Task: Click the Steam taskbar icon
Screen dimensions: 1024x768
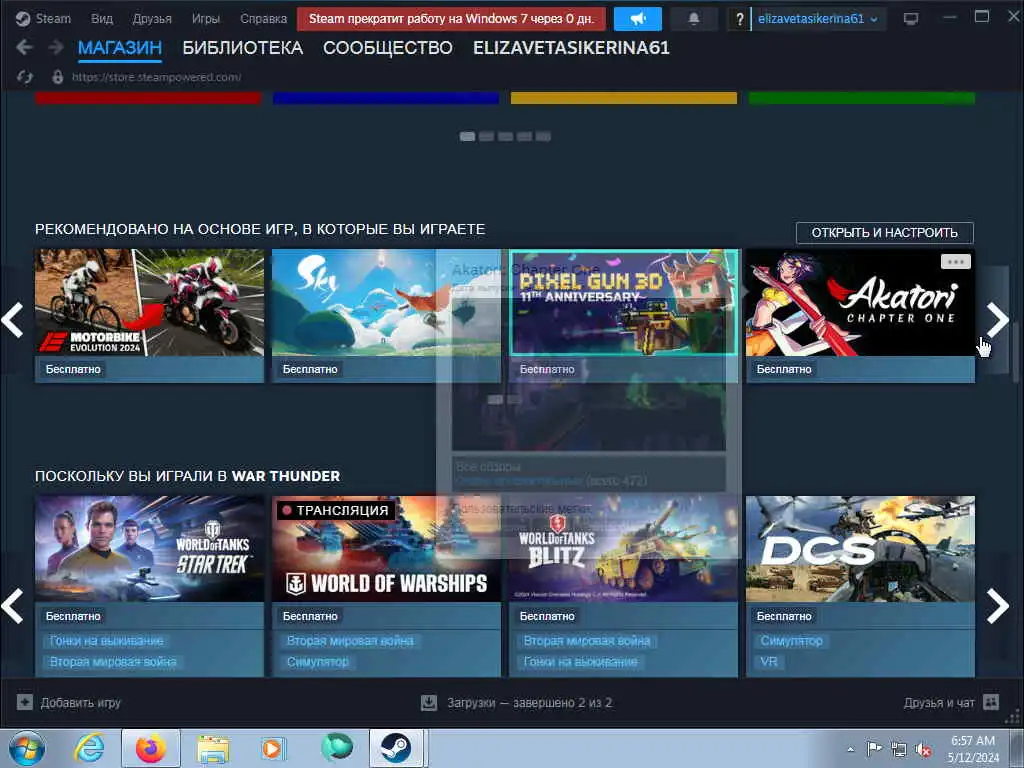Action: click(396, 748)
